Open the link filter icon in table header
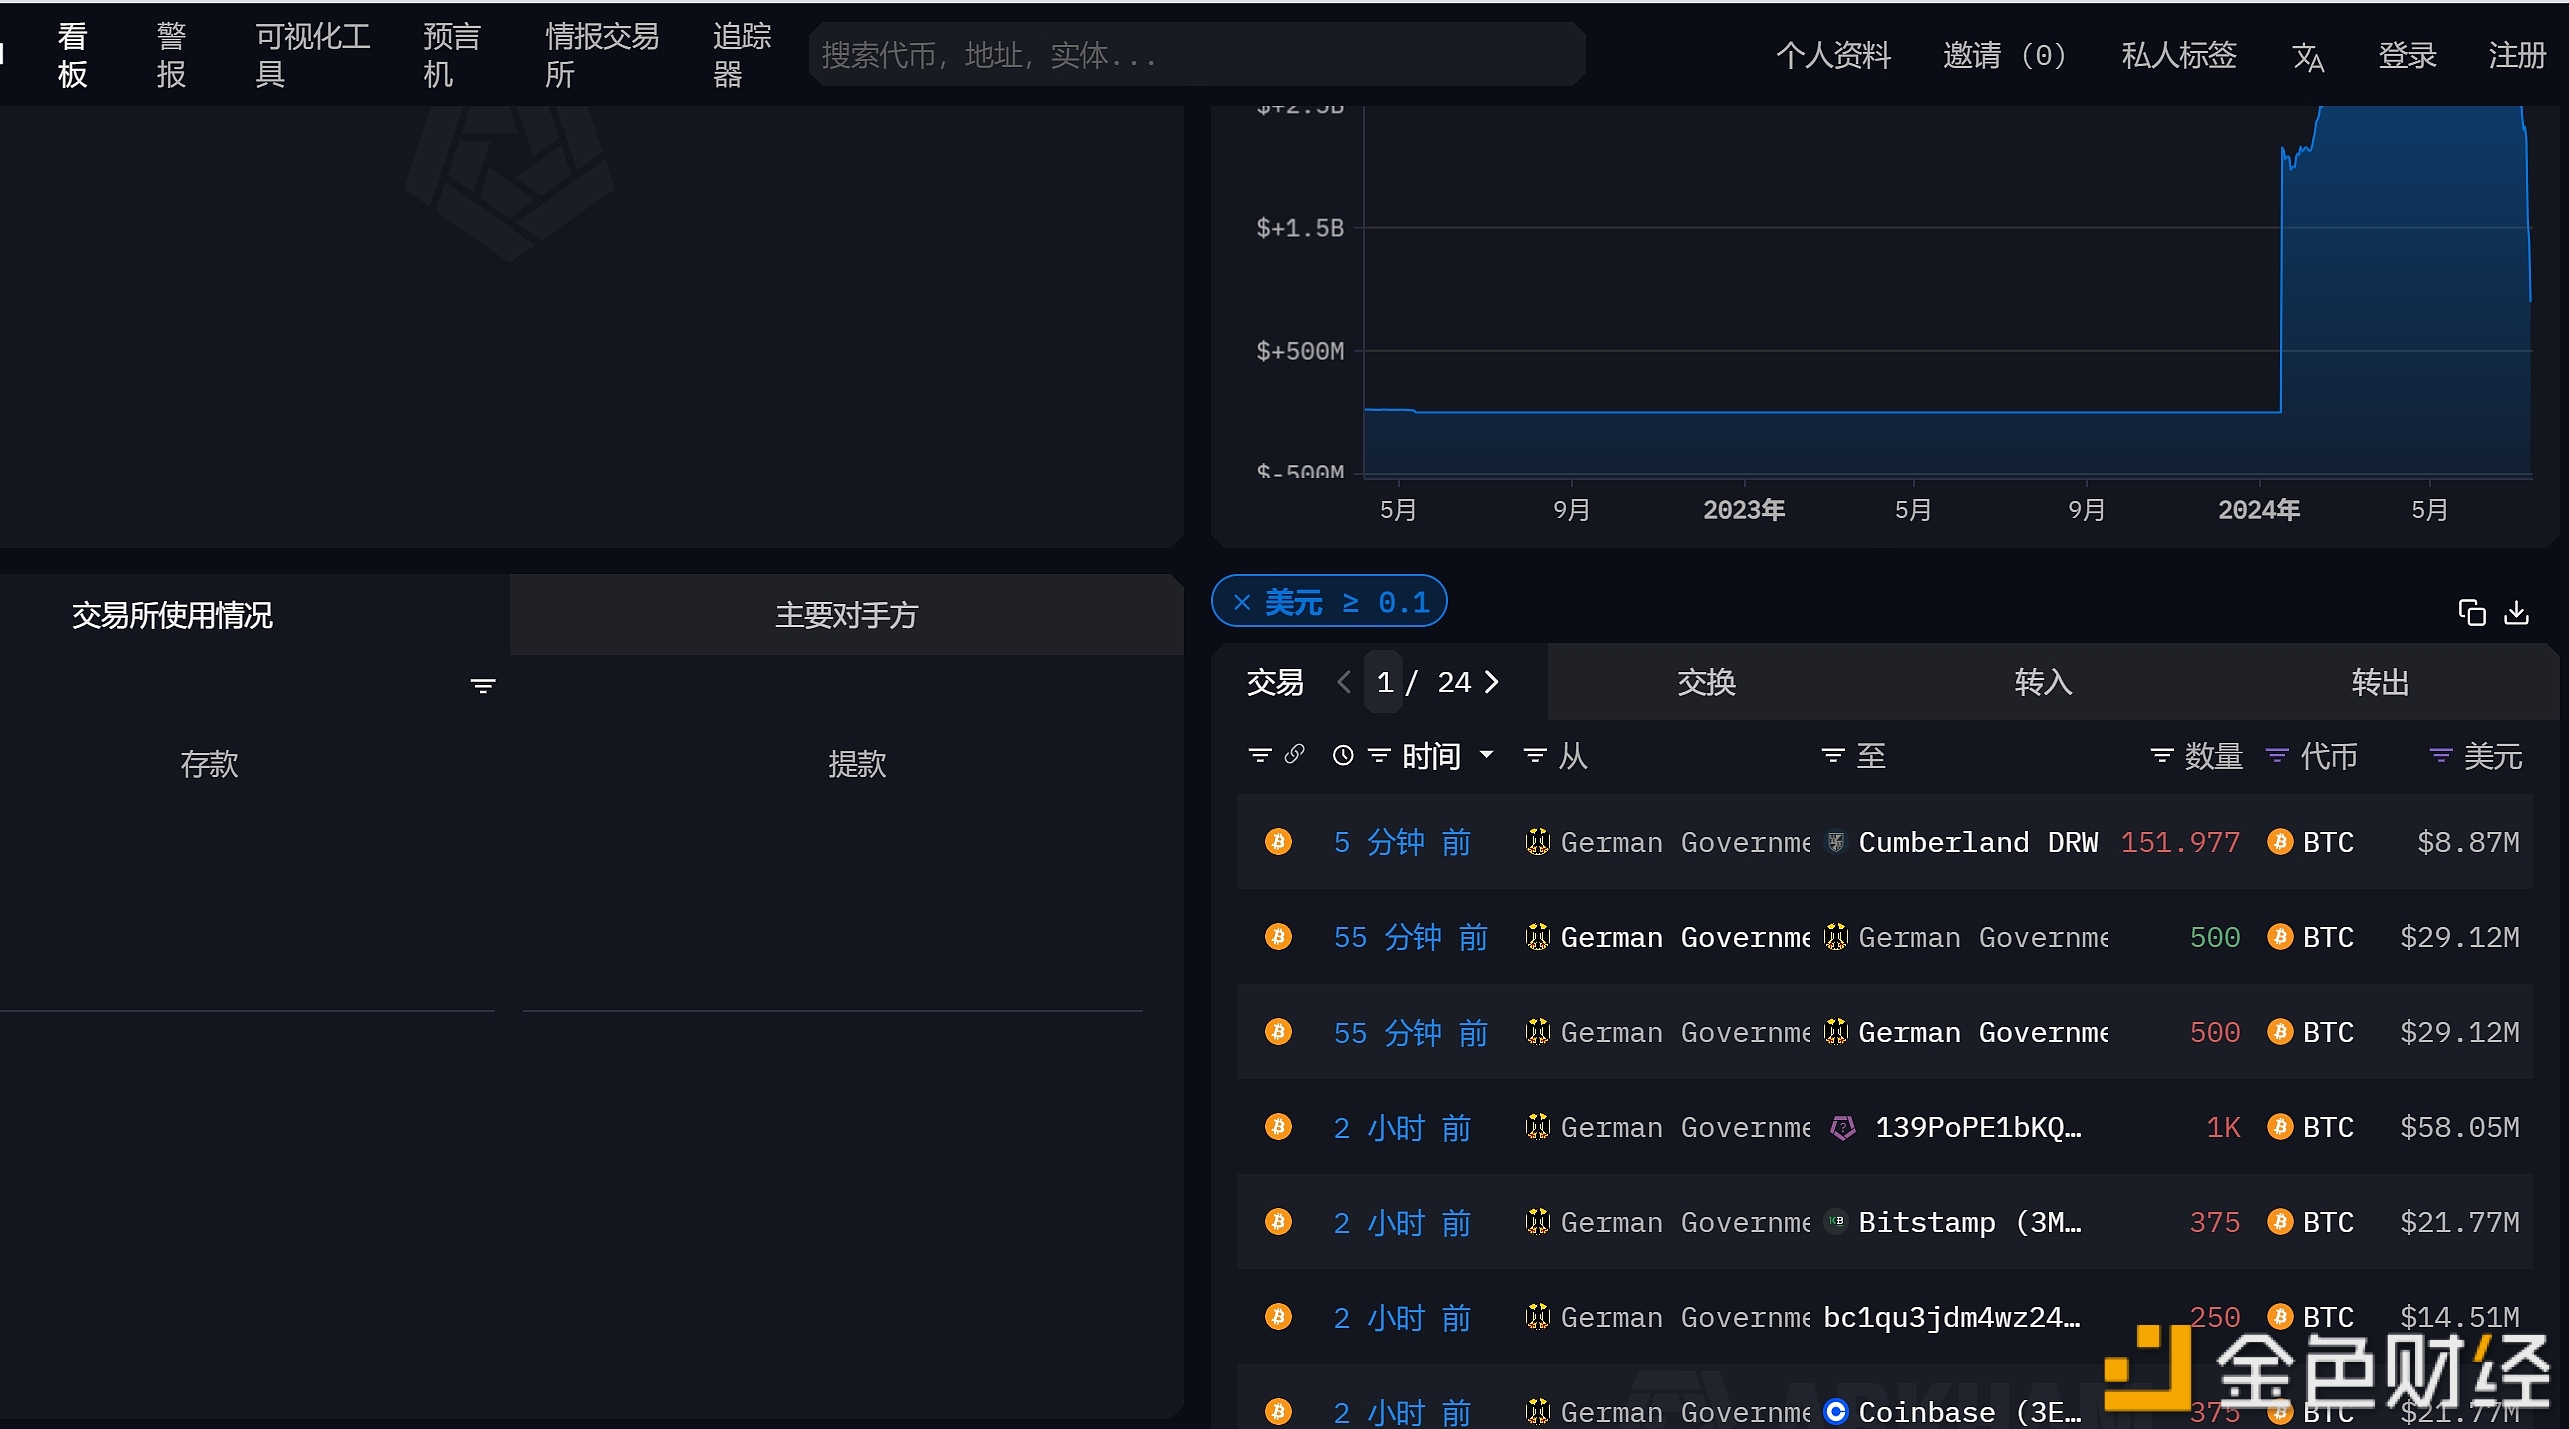This screenshot has width=2569, height=1429. tap(1294, 754)
